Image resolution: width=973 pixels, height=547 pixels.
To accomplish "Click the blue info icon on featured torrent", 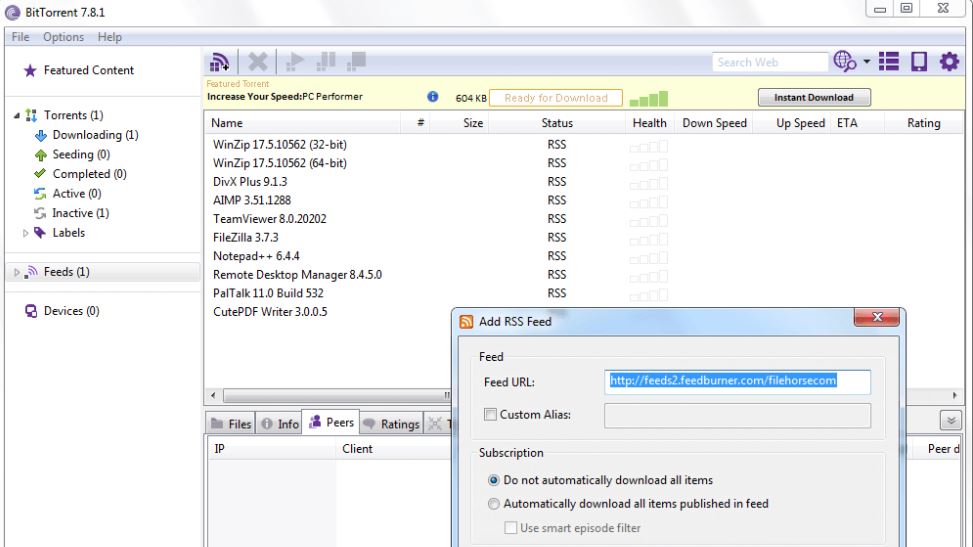I will [433, 98].
